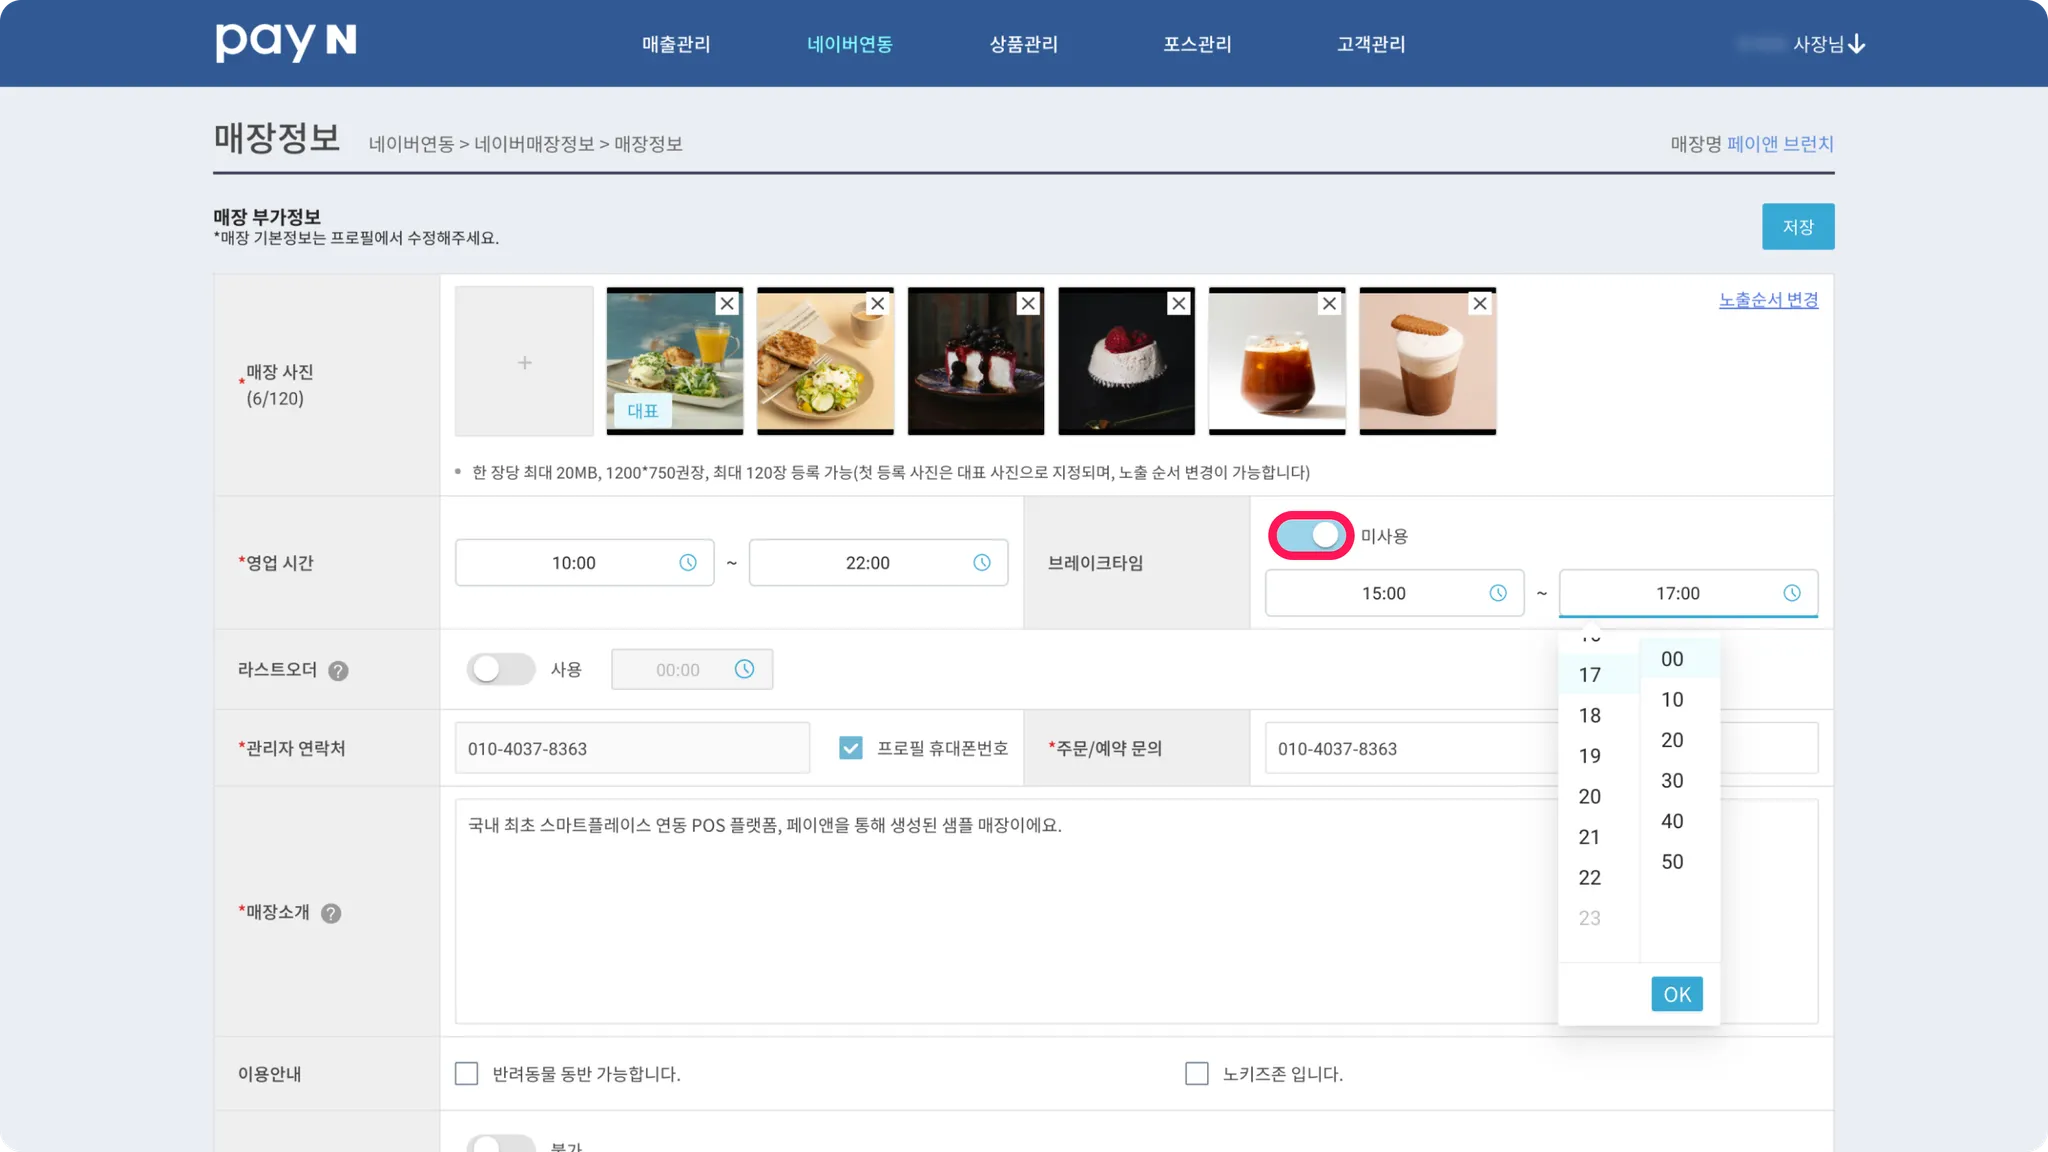The image size is (2048, 1152).
Task: Enable the 라스트오더 사용 toggle
Action: coord(501,669)
